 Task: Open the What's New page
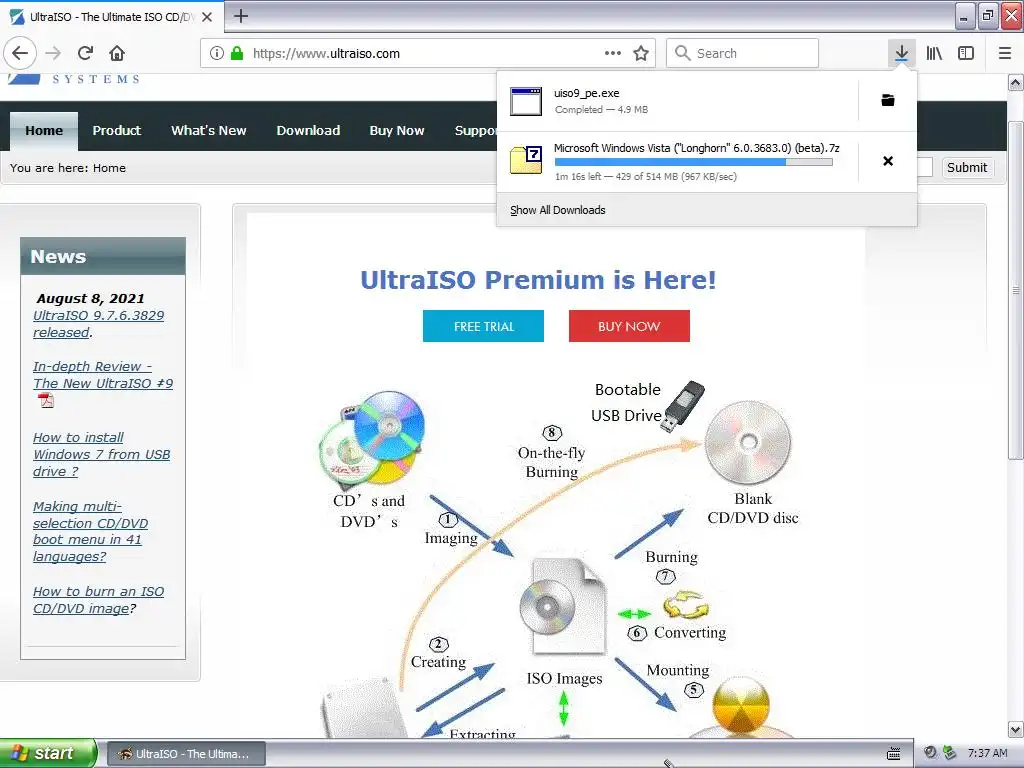(208, 131)
